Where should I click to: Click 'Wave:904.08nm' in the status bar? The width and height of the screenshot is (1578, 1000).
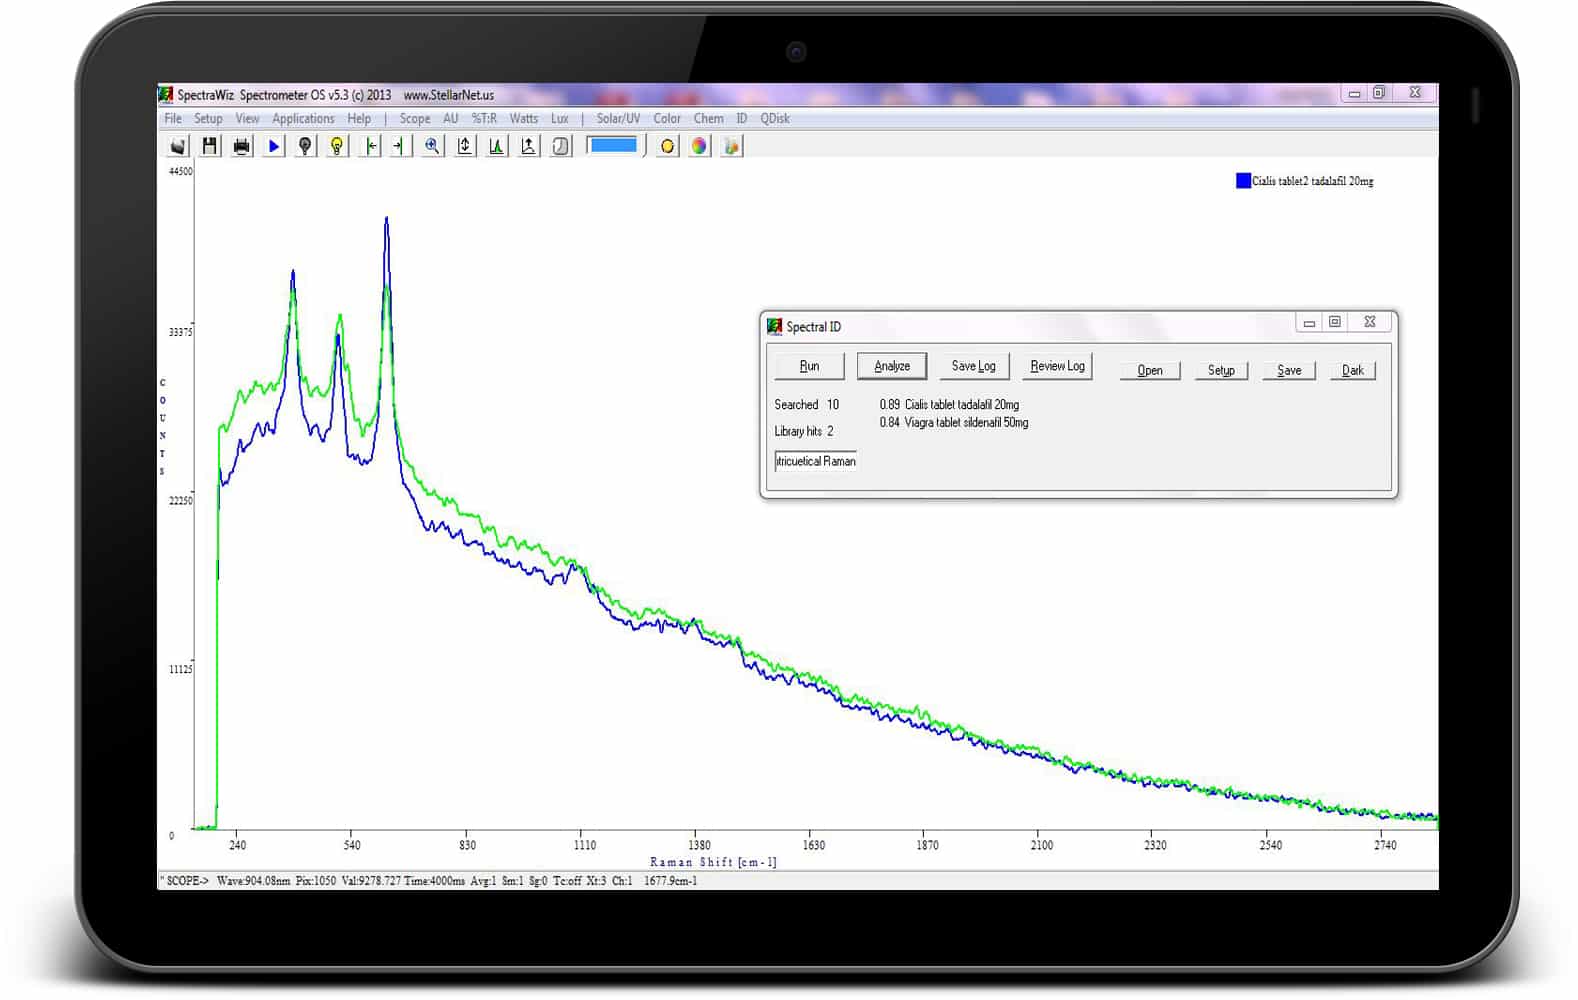pyautogui.click(x=253, y=881)
